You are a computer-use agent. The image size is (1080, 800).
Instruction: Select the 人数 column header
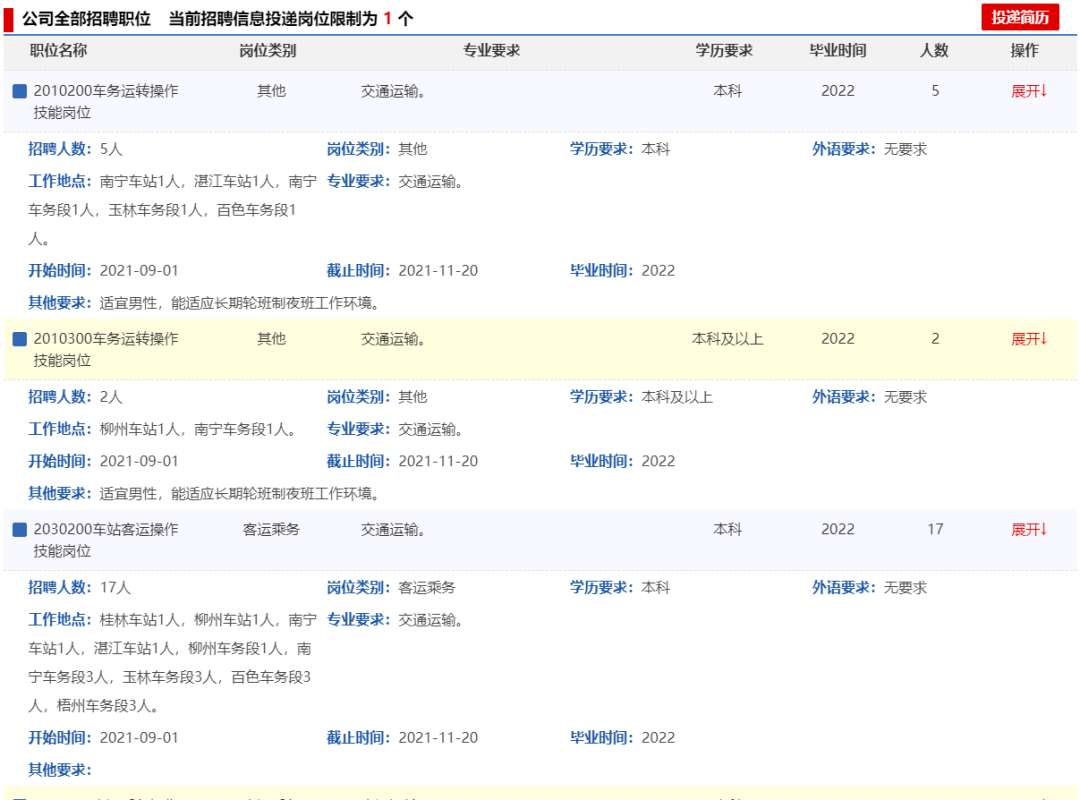tap(934, 50)
